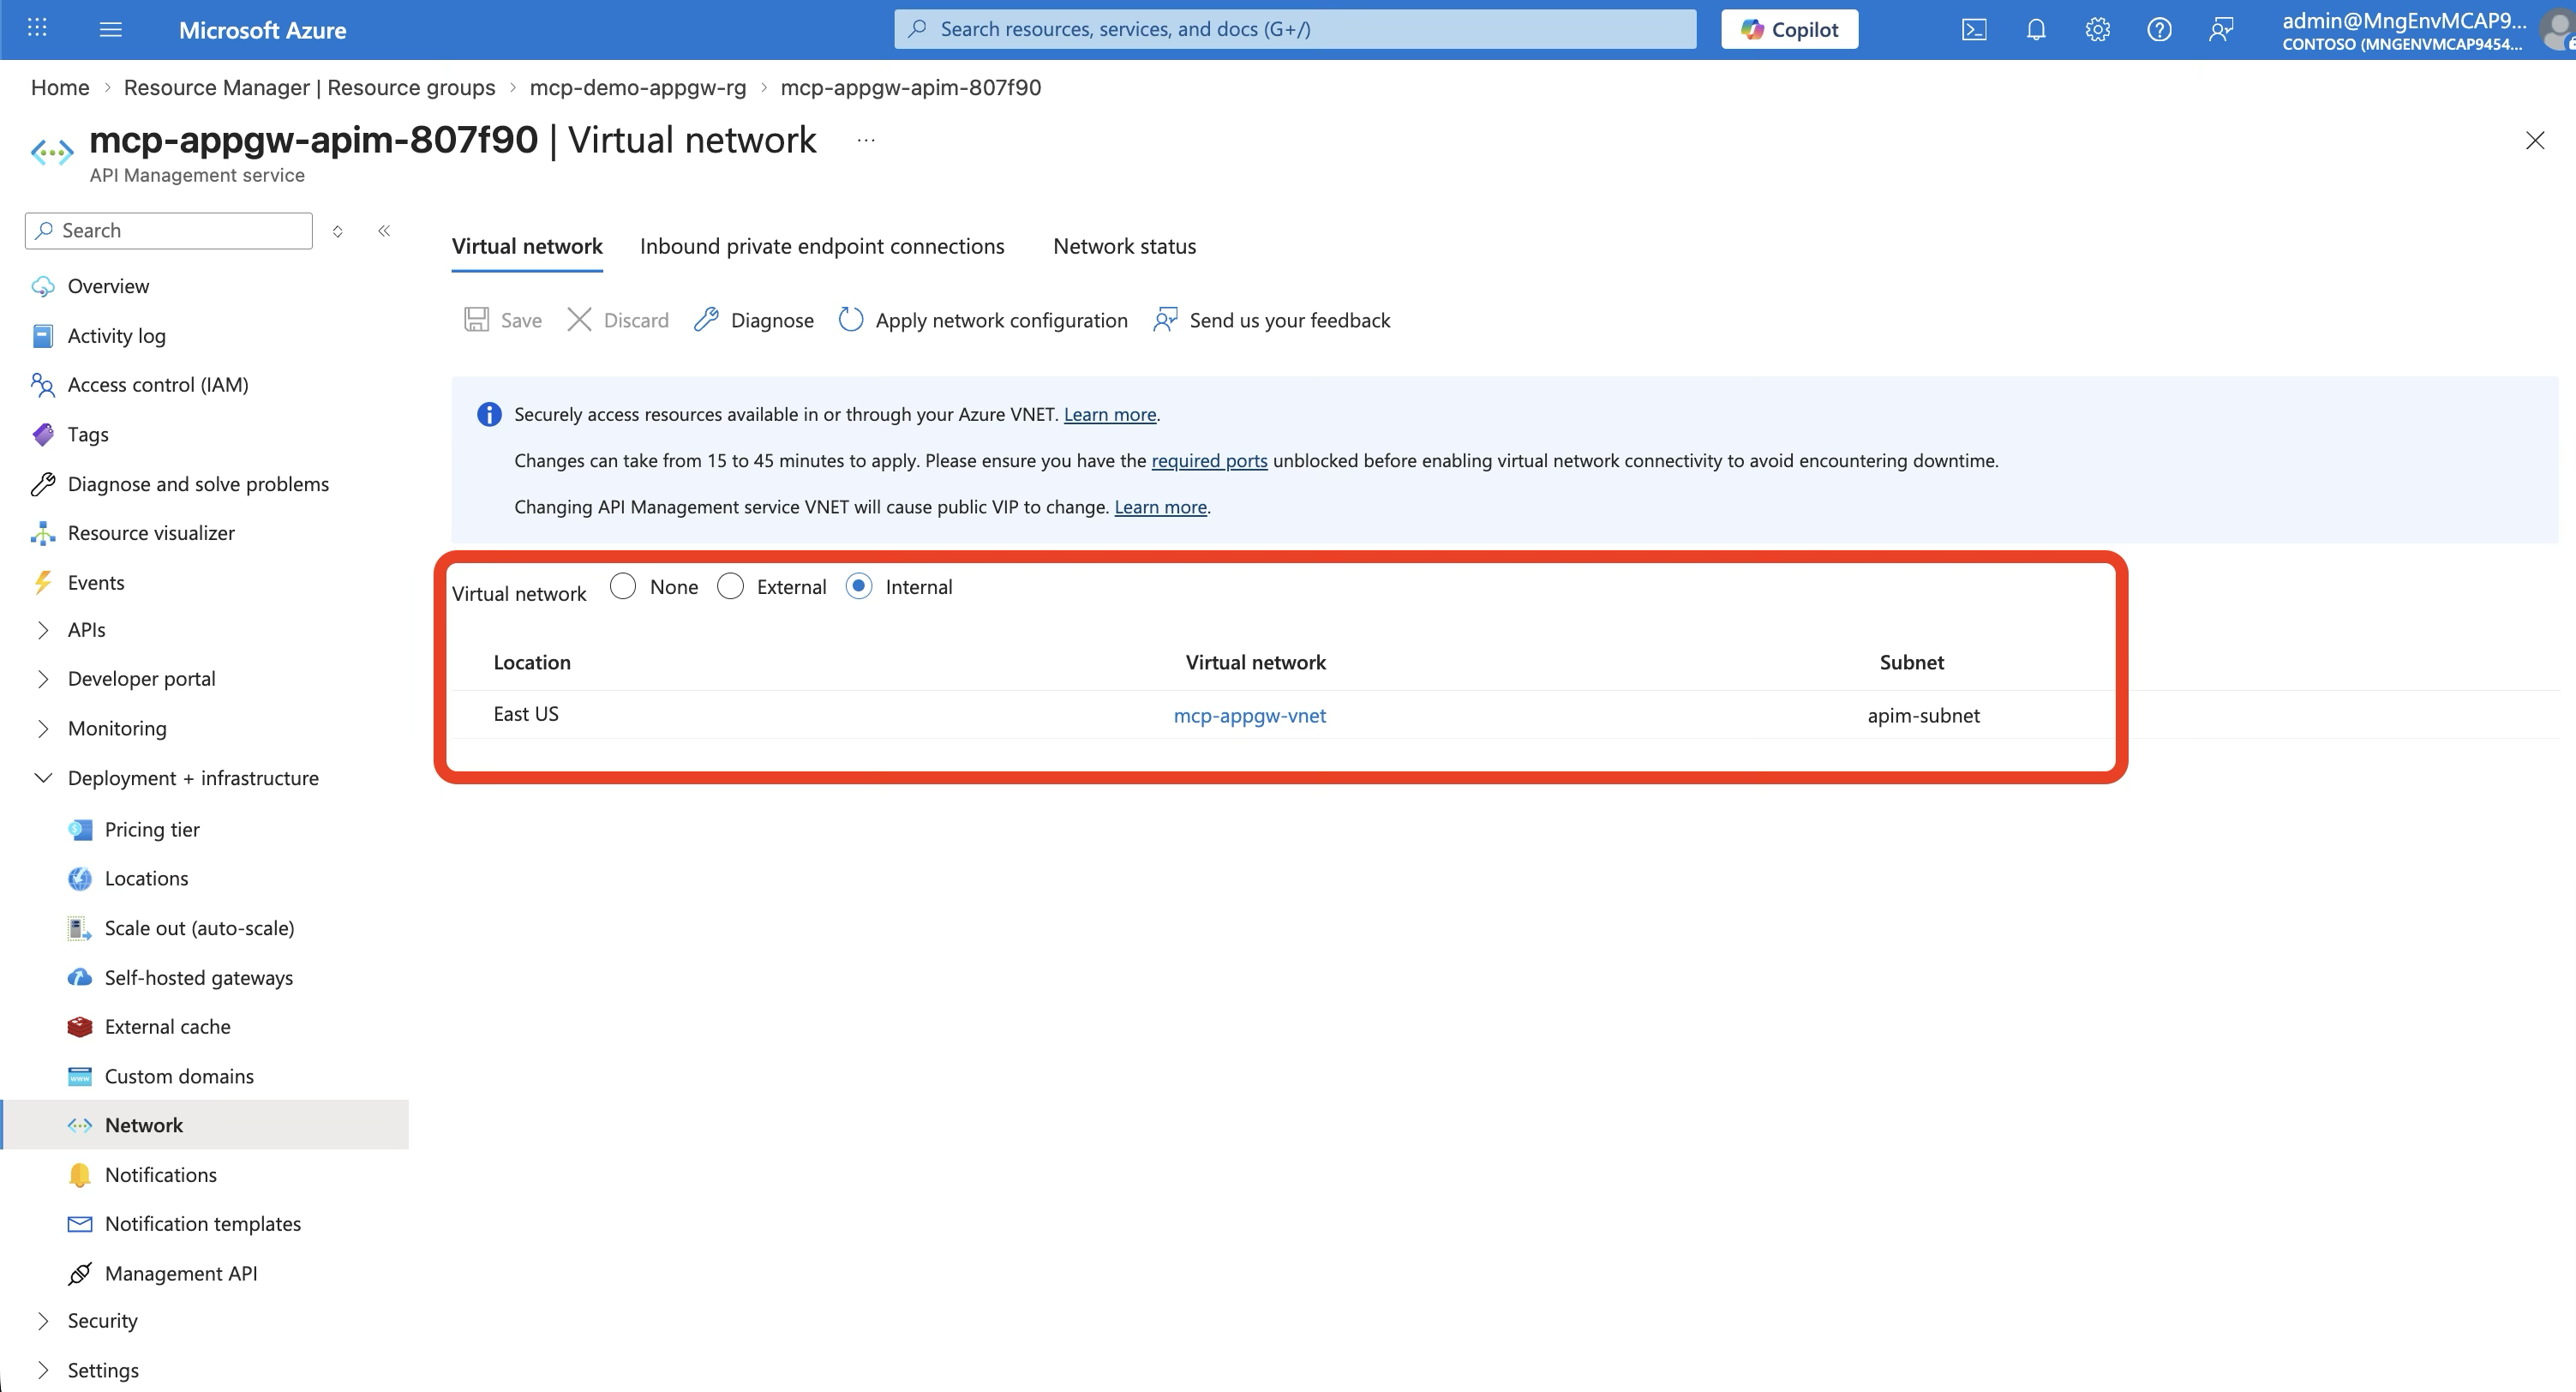Collapse the Deployment + infrastructure section
The height and width of the screenshot is (1392, 2576).
click(43, 778)
